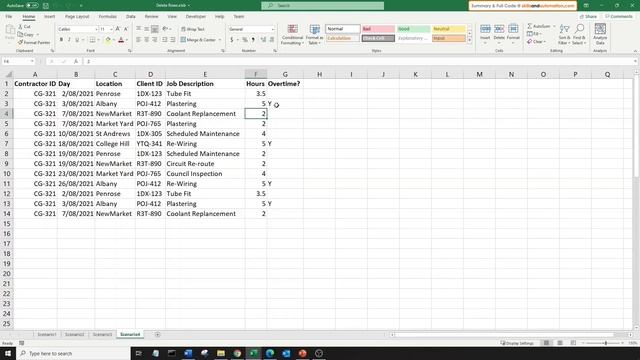Open the Developer ribbon tab
Viewport: 640px width, 360px height.
(x=196, y=16)
